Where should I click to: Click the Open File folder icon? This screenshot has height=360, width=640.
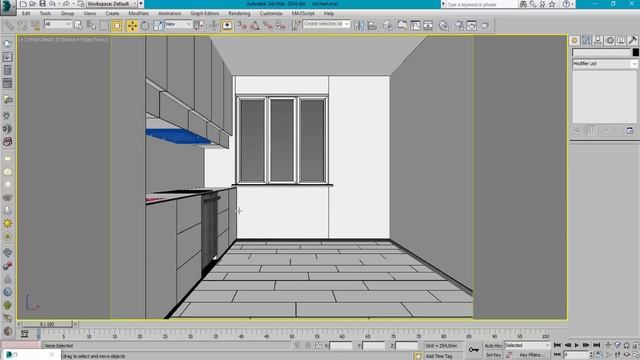pyautogui.click(x=33, y=4)
